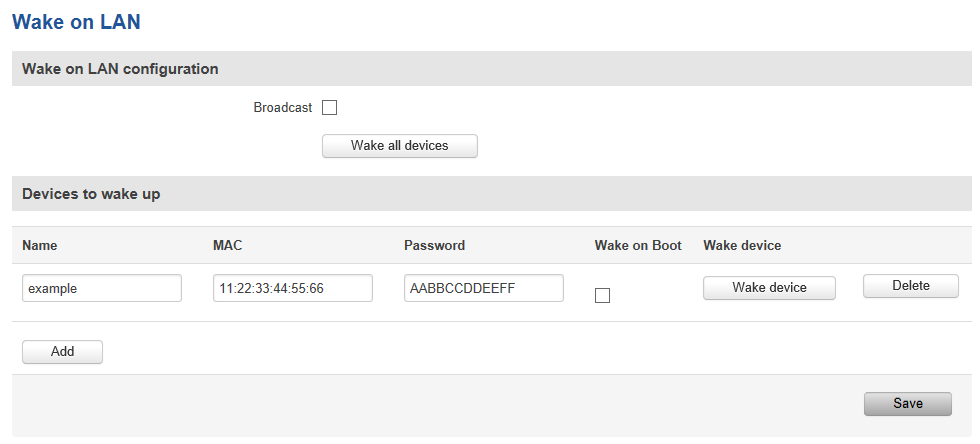Click the Wake device column header
Image resolution: width=980 pixels, height=444 pixels.
(x=742, y=245)
